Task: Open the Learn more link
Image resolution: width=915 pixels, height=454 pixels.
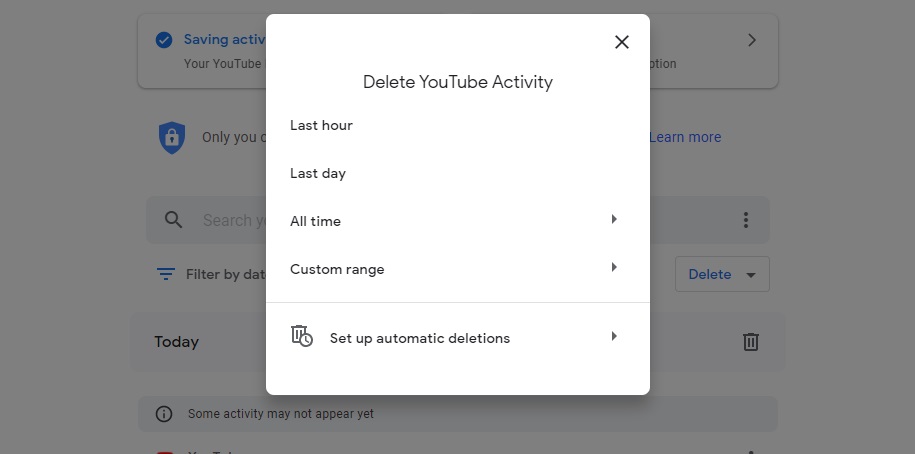Action: [x=685, y=137]
